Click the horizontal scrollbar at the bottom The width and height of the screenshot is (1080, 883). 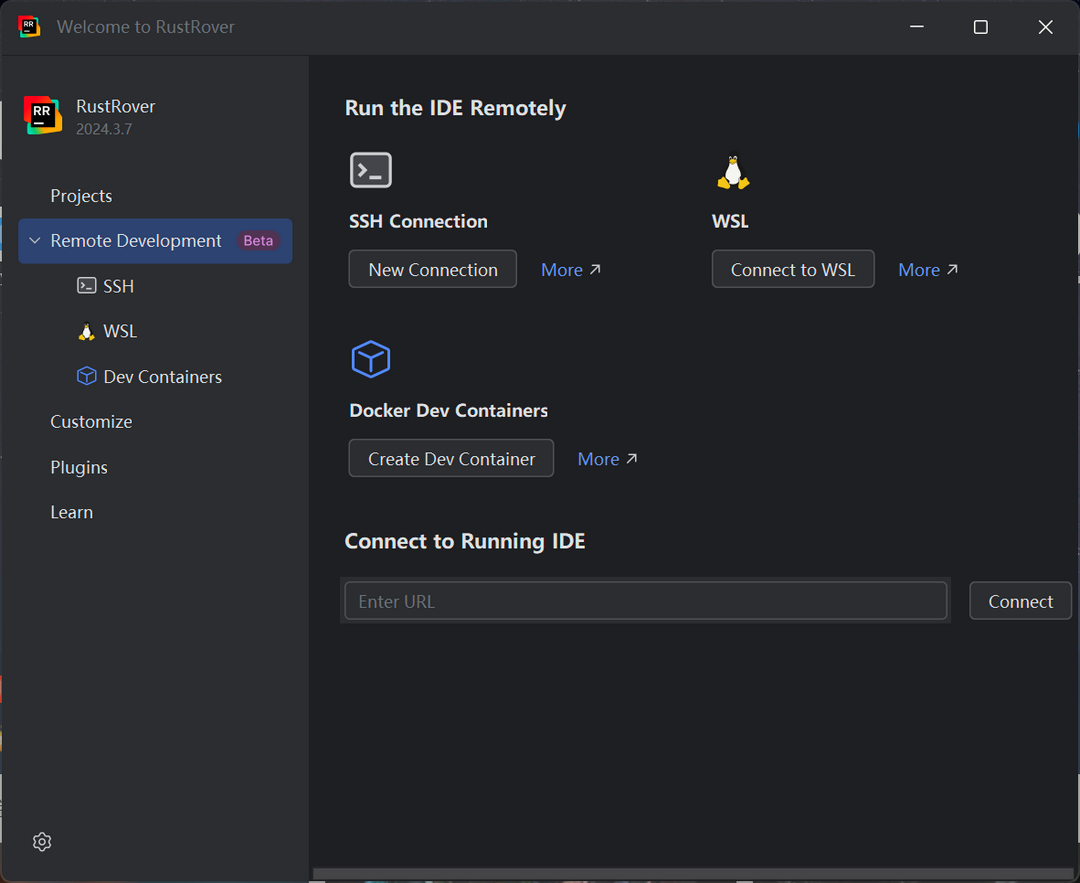click(692, 874)
